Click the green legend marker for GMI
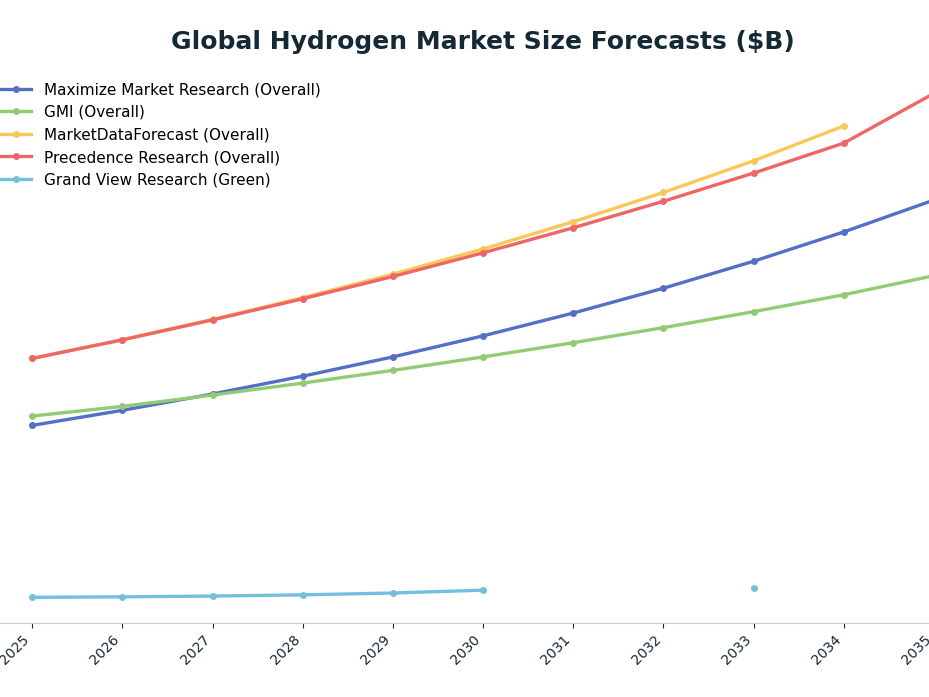Screen dimensions: 929x697 tap(17, 112)
